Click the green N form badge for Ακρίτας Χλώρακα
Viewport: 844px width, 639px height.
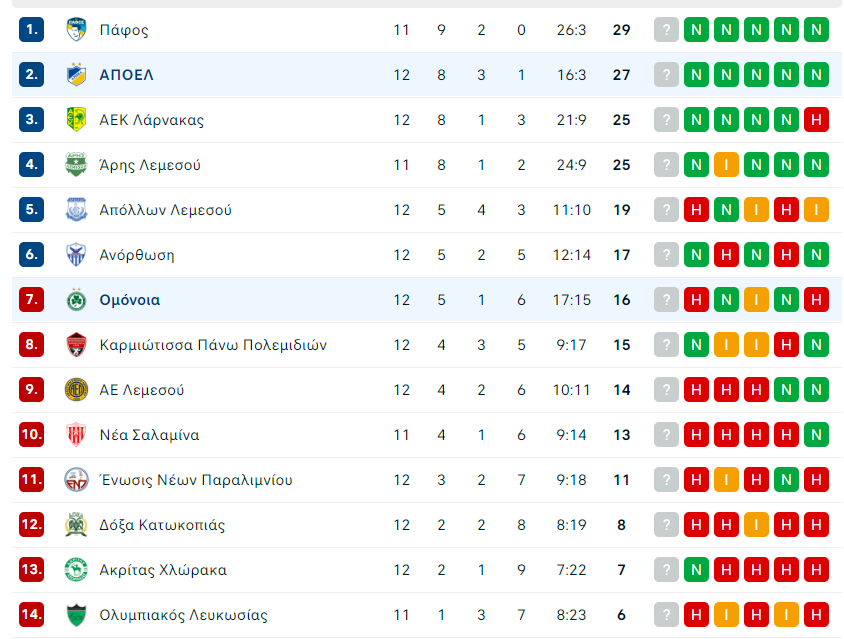(696, 570)
